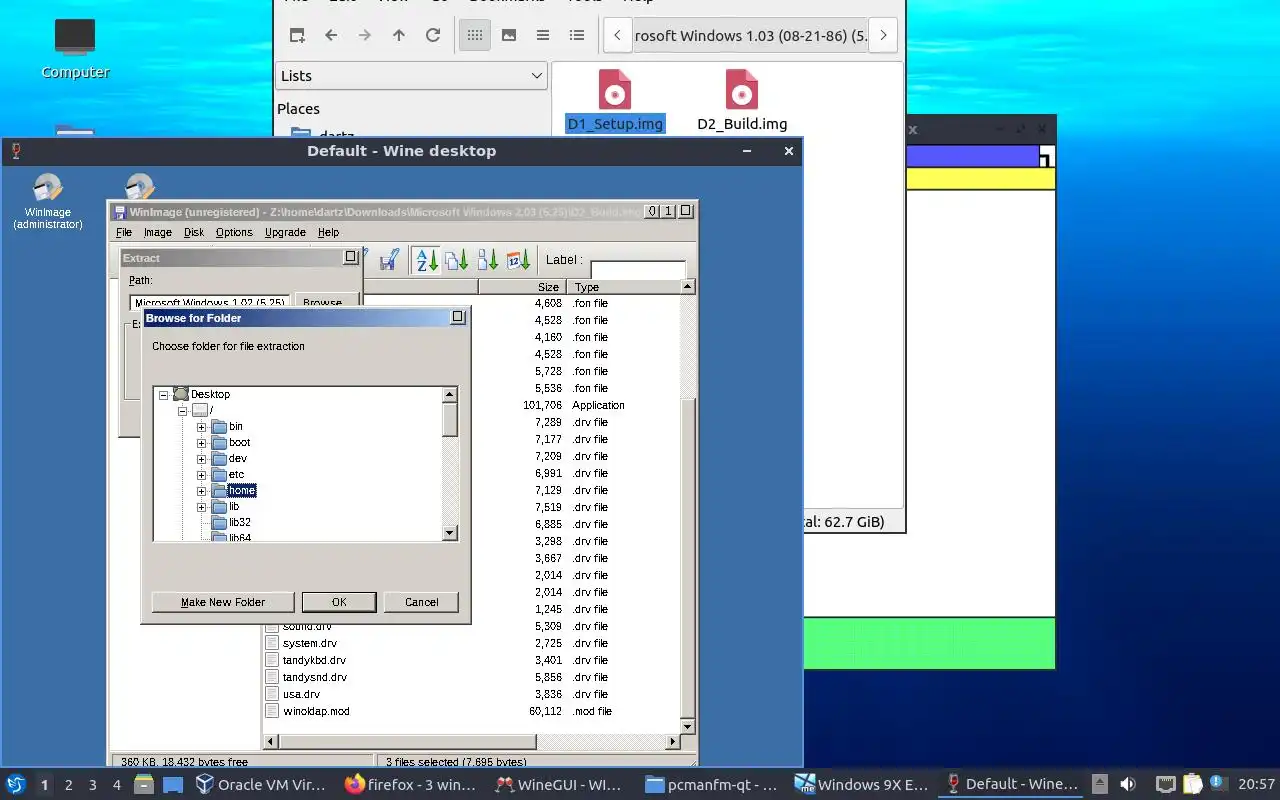Click the WinImage save-disk toolbar icon
Screen dimensions: 1280x800
pos(389,260)
